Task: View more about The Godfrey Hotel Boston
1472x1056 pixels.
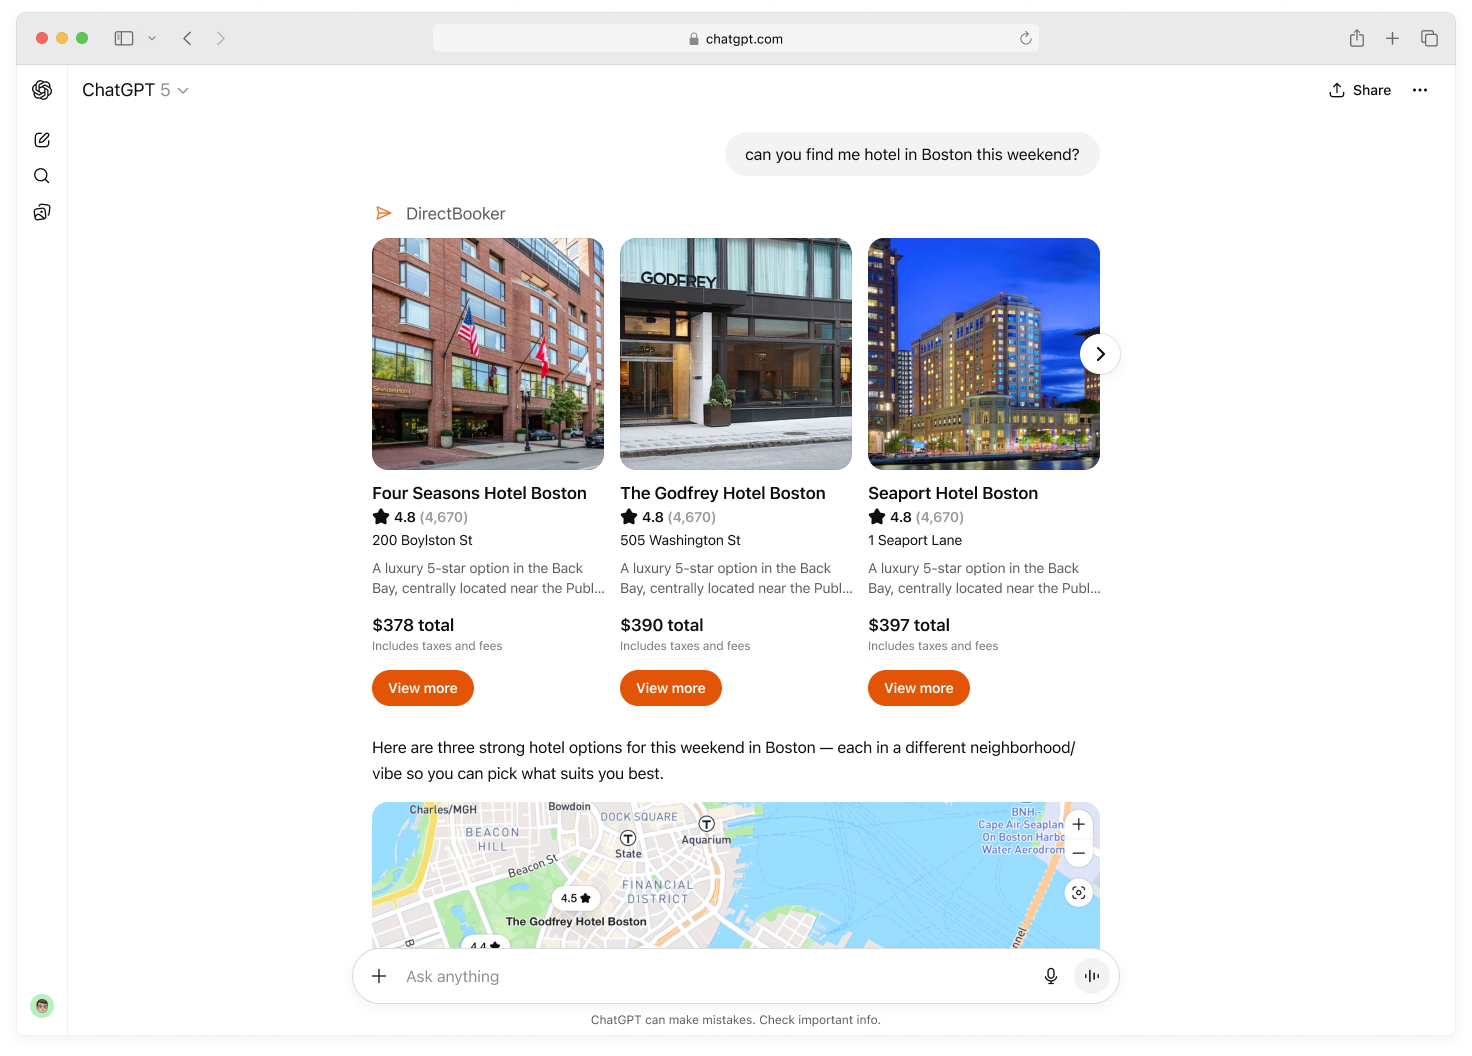Action: [670, 688]
